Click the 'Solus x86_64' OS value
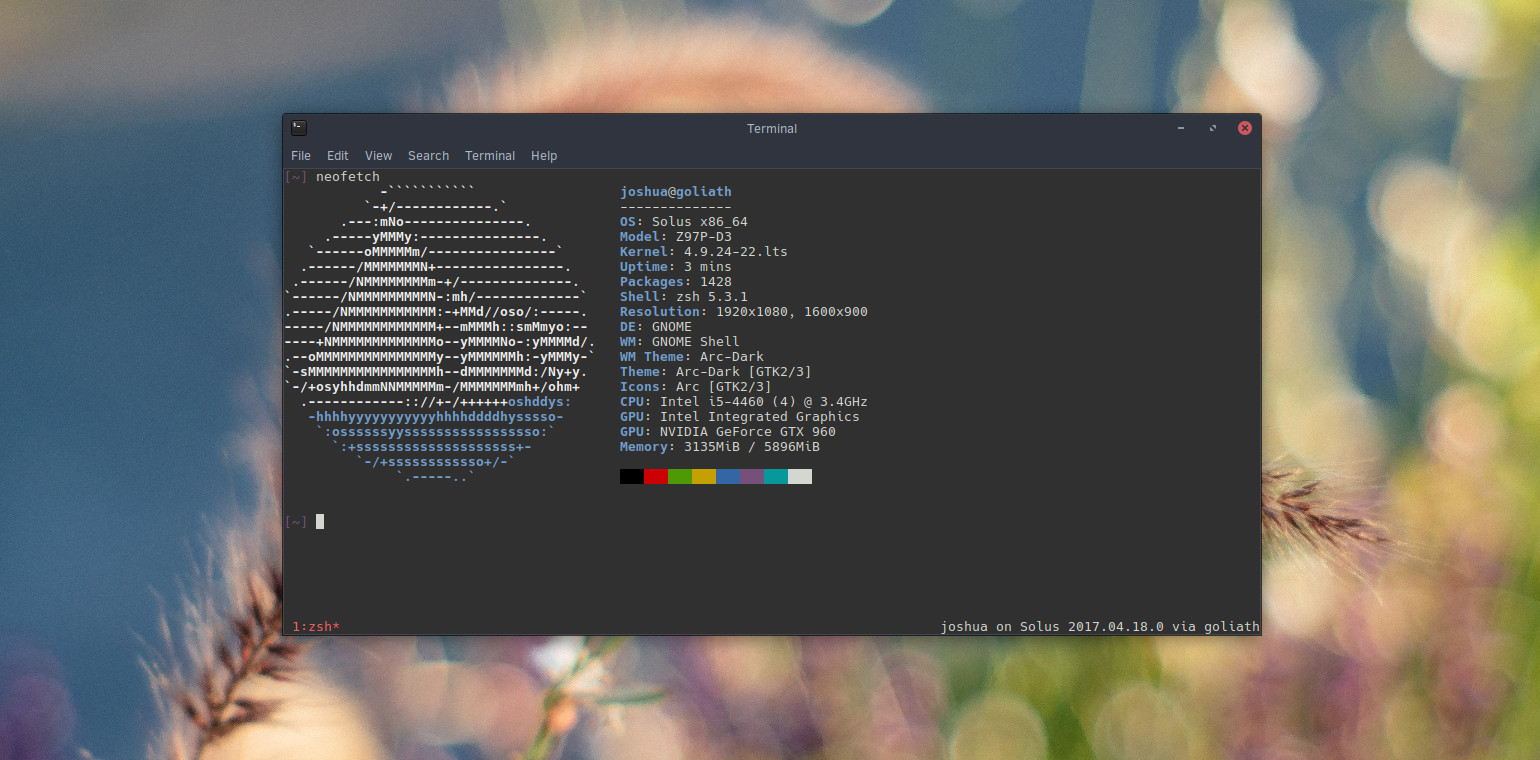 [x=700, y=222]
